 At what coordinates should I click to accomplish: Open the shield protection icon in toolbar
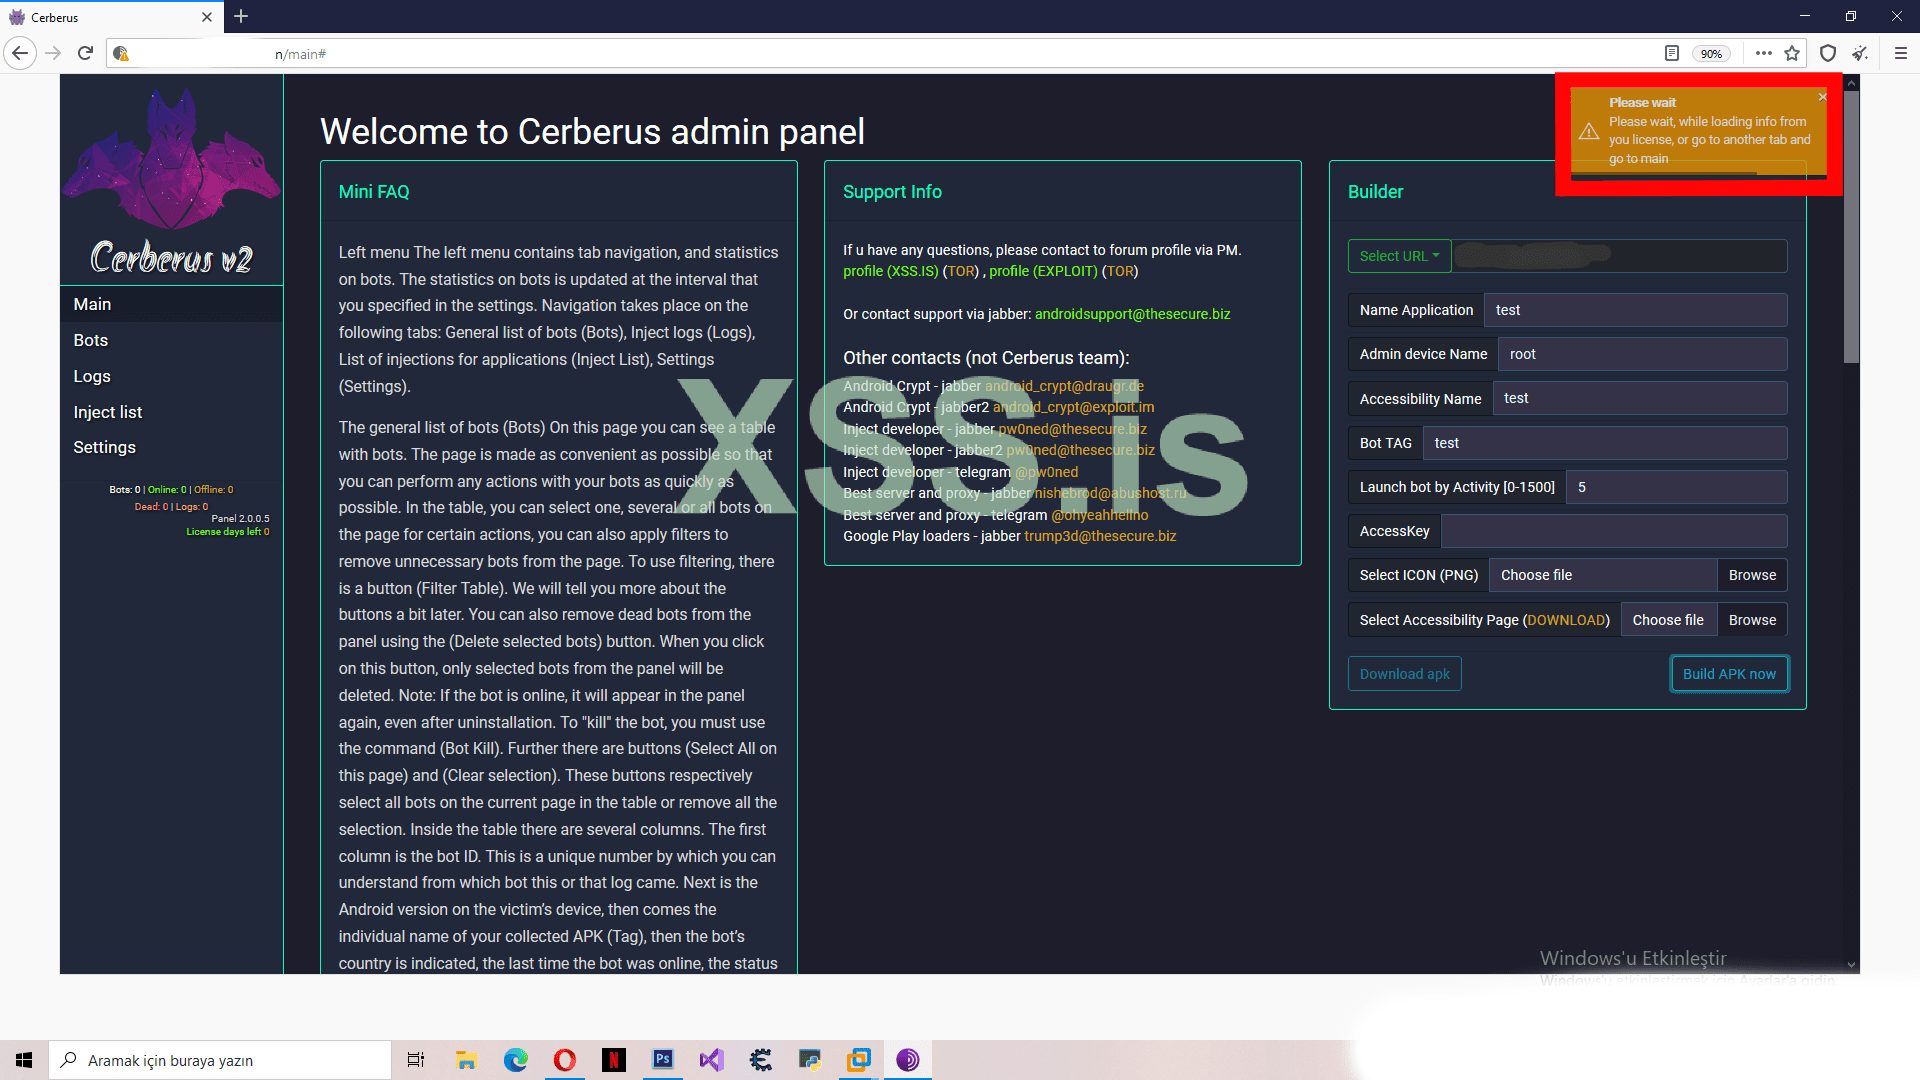click(1828, 53)
